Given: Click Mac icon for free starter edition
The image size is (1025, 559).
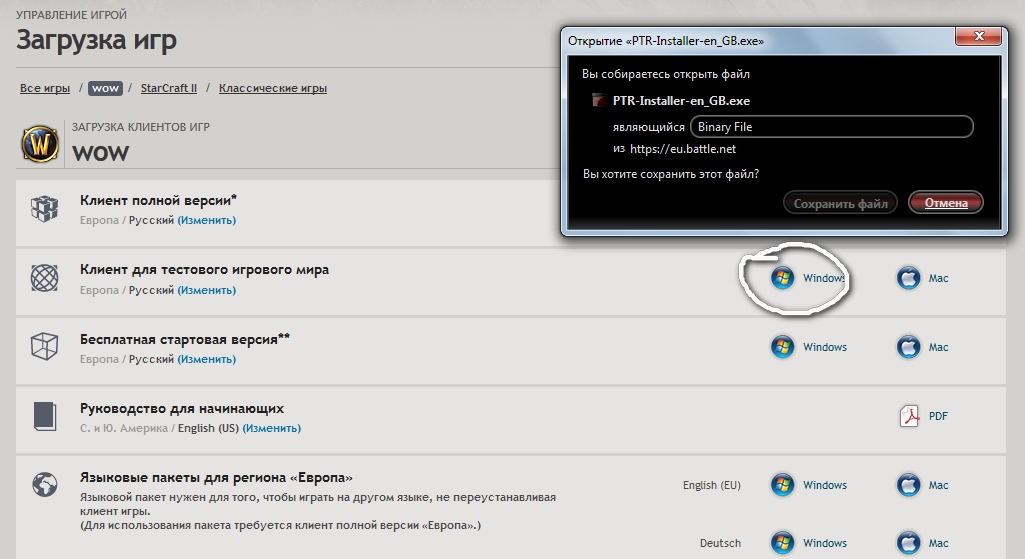Looking at the screenshot, I should point(908,347).
